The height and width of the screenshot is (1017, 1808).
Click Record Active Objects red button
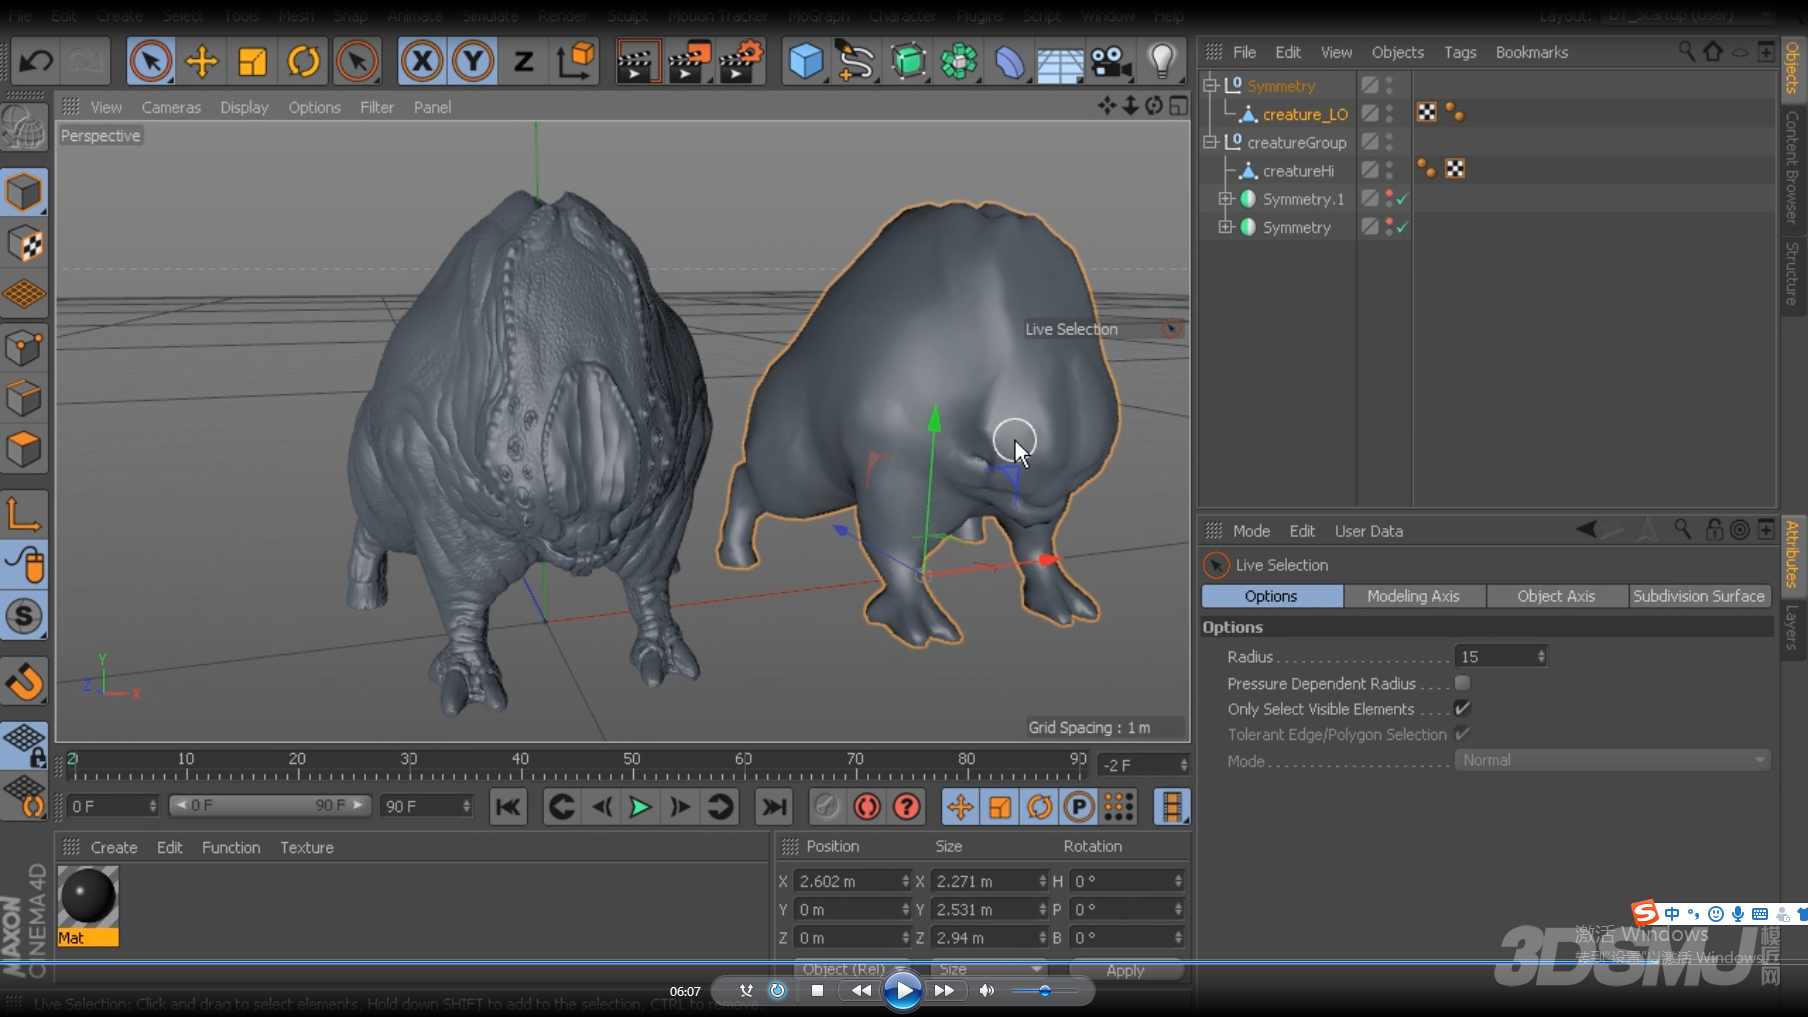866,806
